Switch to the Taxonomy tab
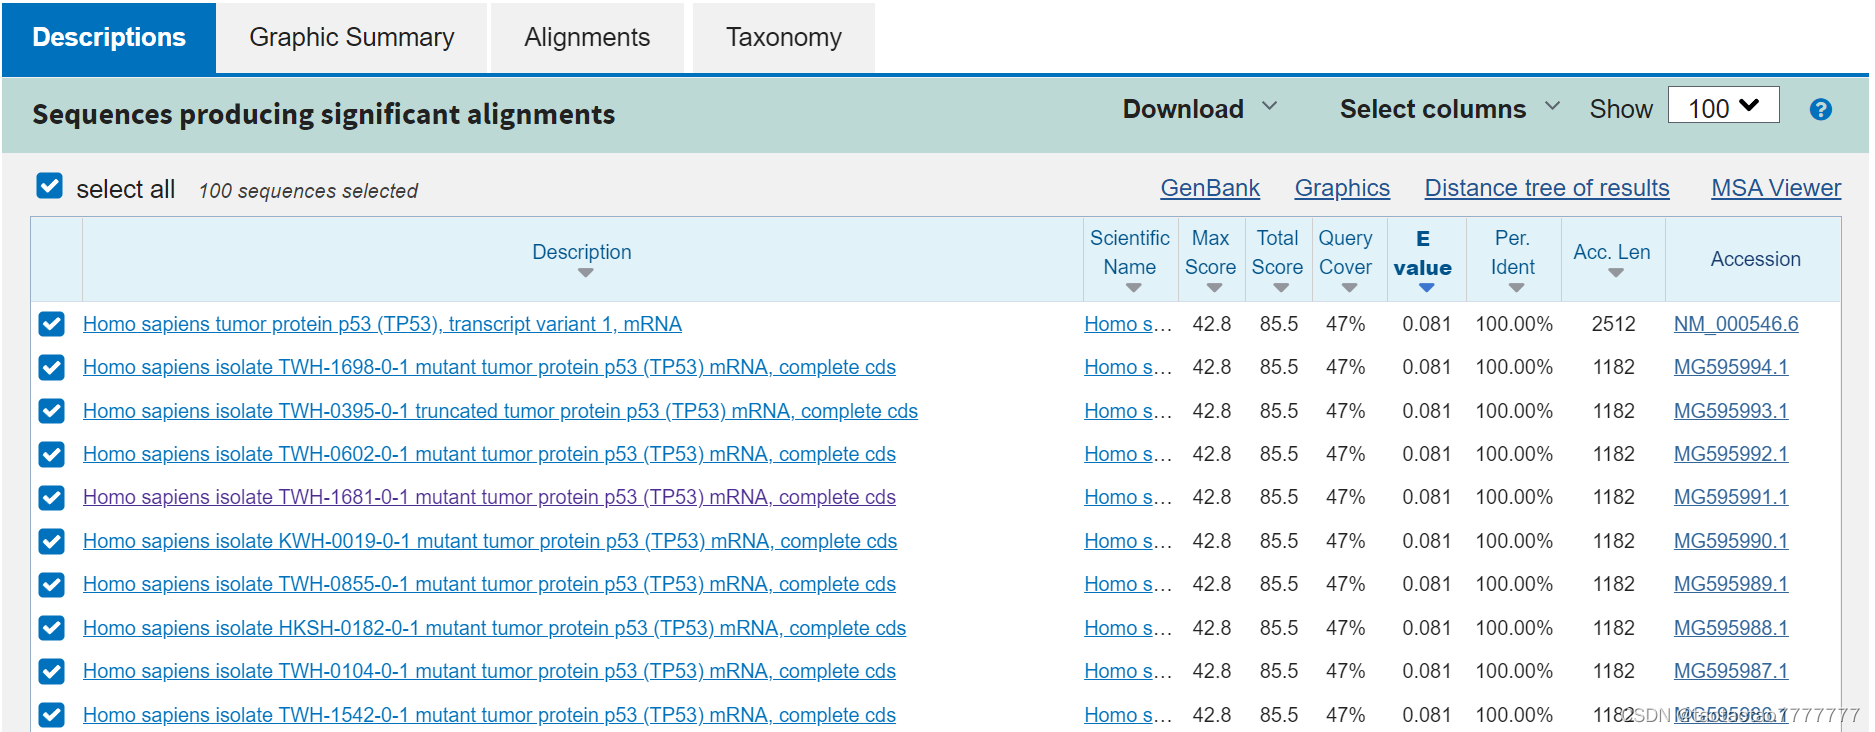Viewport: 1875px width, 732px height. (x=783, y=38)
